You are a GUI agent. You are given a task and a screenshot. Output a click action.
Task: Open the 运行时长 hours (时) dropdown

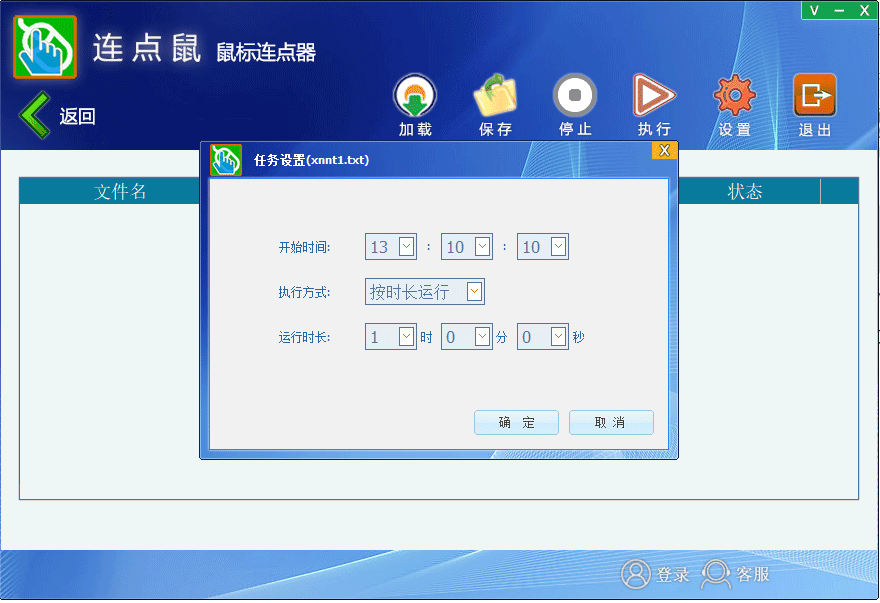coord(406,337)
